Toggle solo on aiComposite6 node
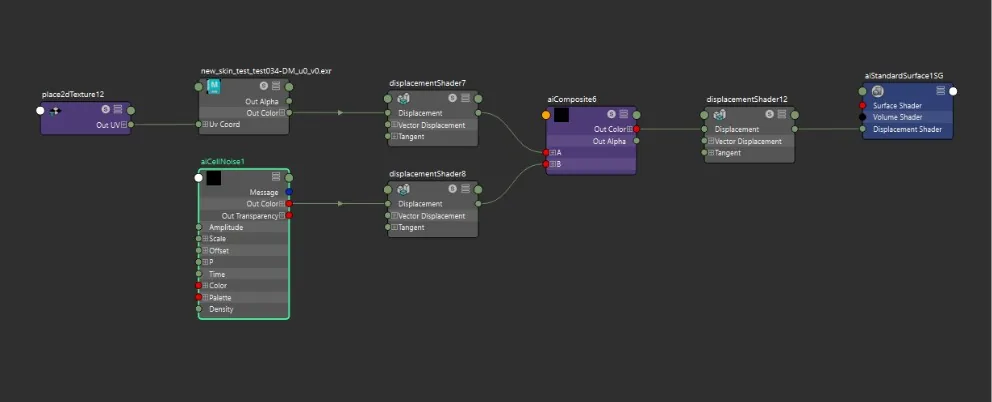Screen dimensions: 992x402 (x=611, y=114)
